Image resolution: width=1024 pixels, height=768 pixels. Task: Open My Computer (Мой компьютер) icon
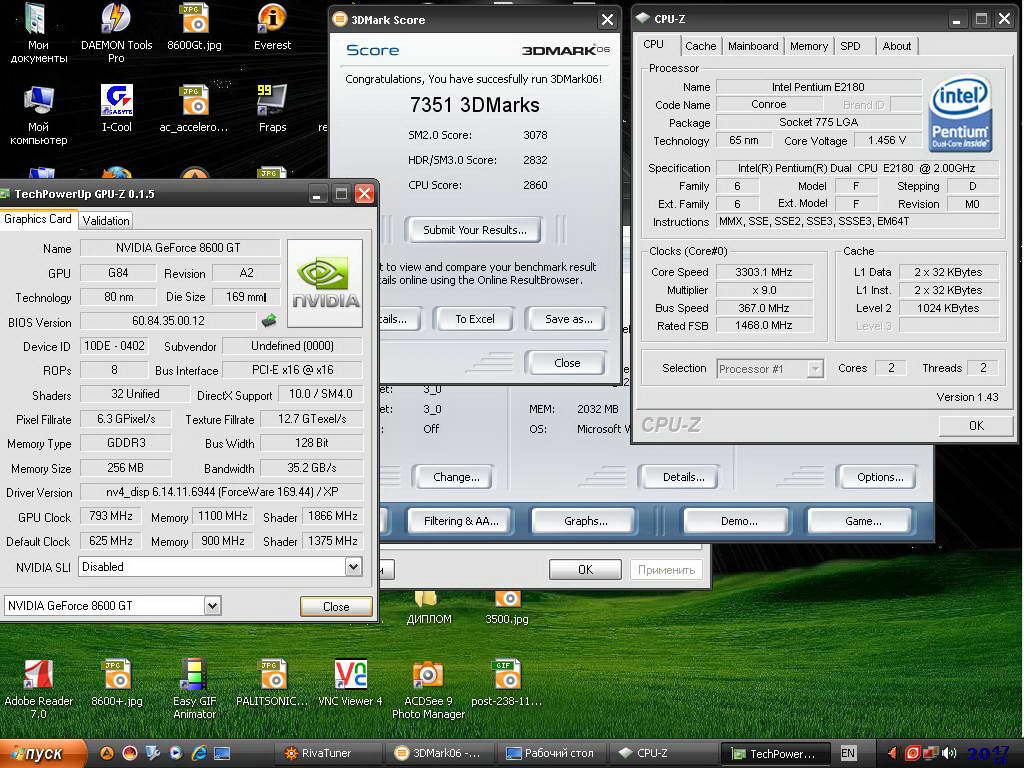pos(39,114)
